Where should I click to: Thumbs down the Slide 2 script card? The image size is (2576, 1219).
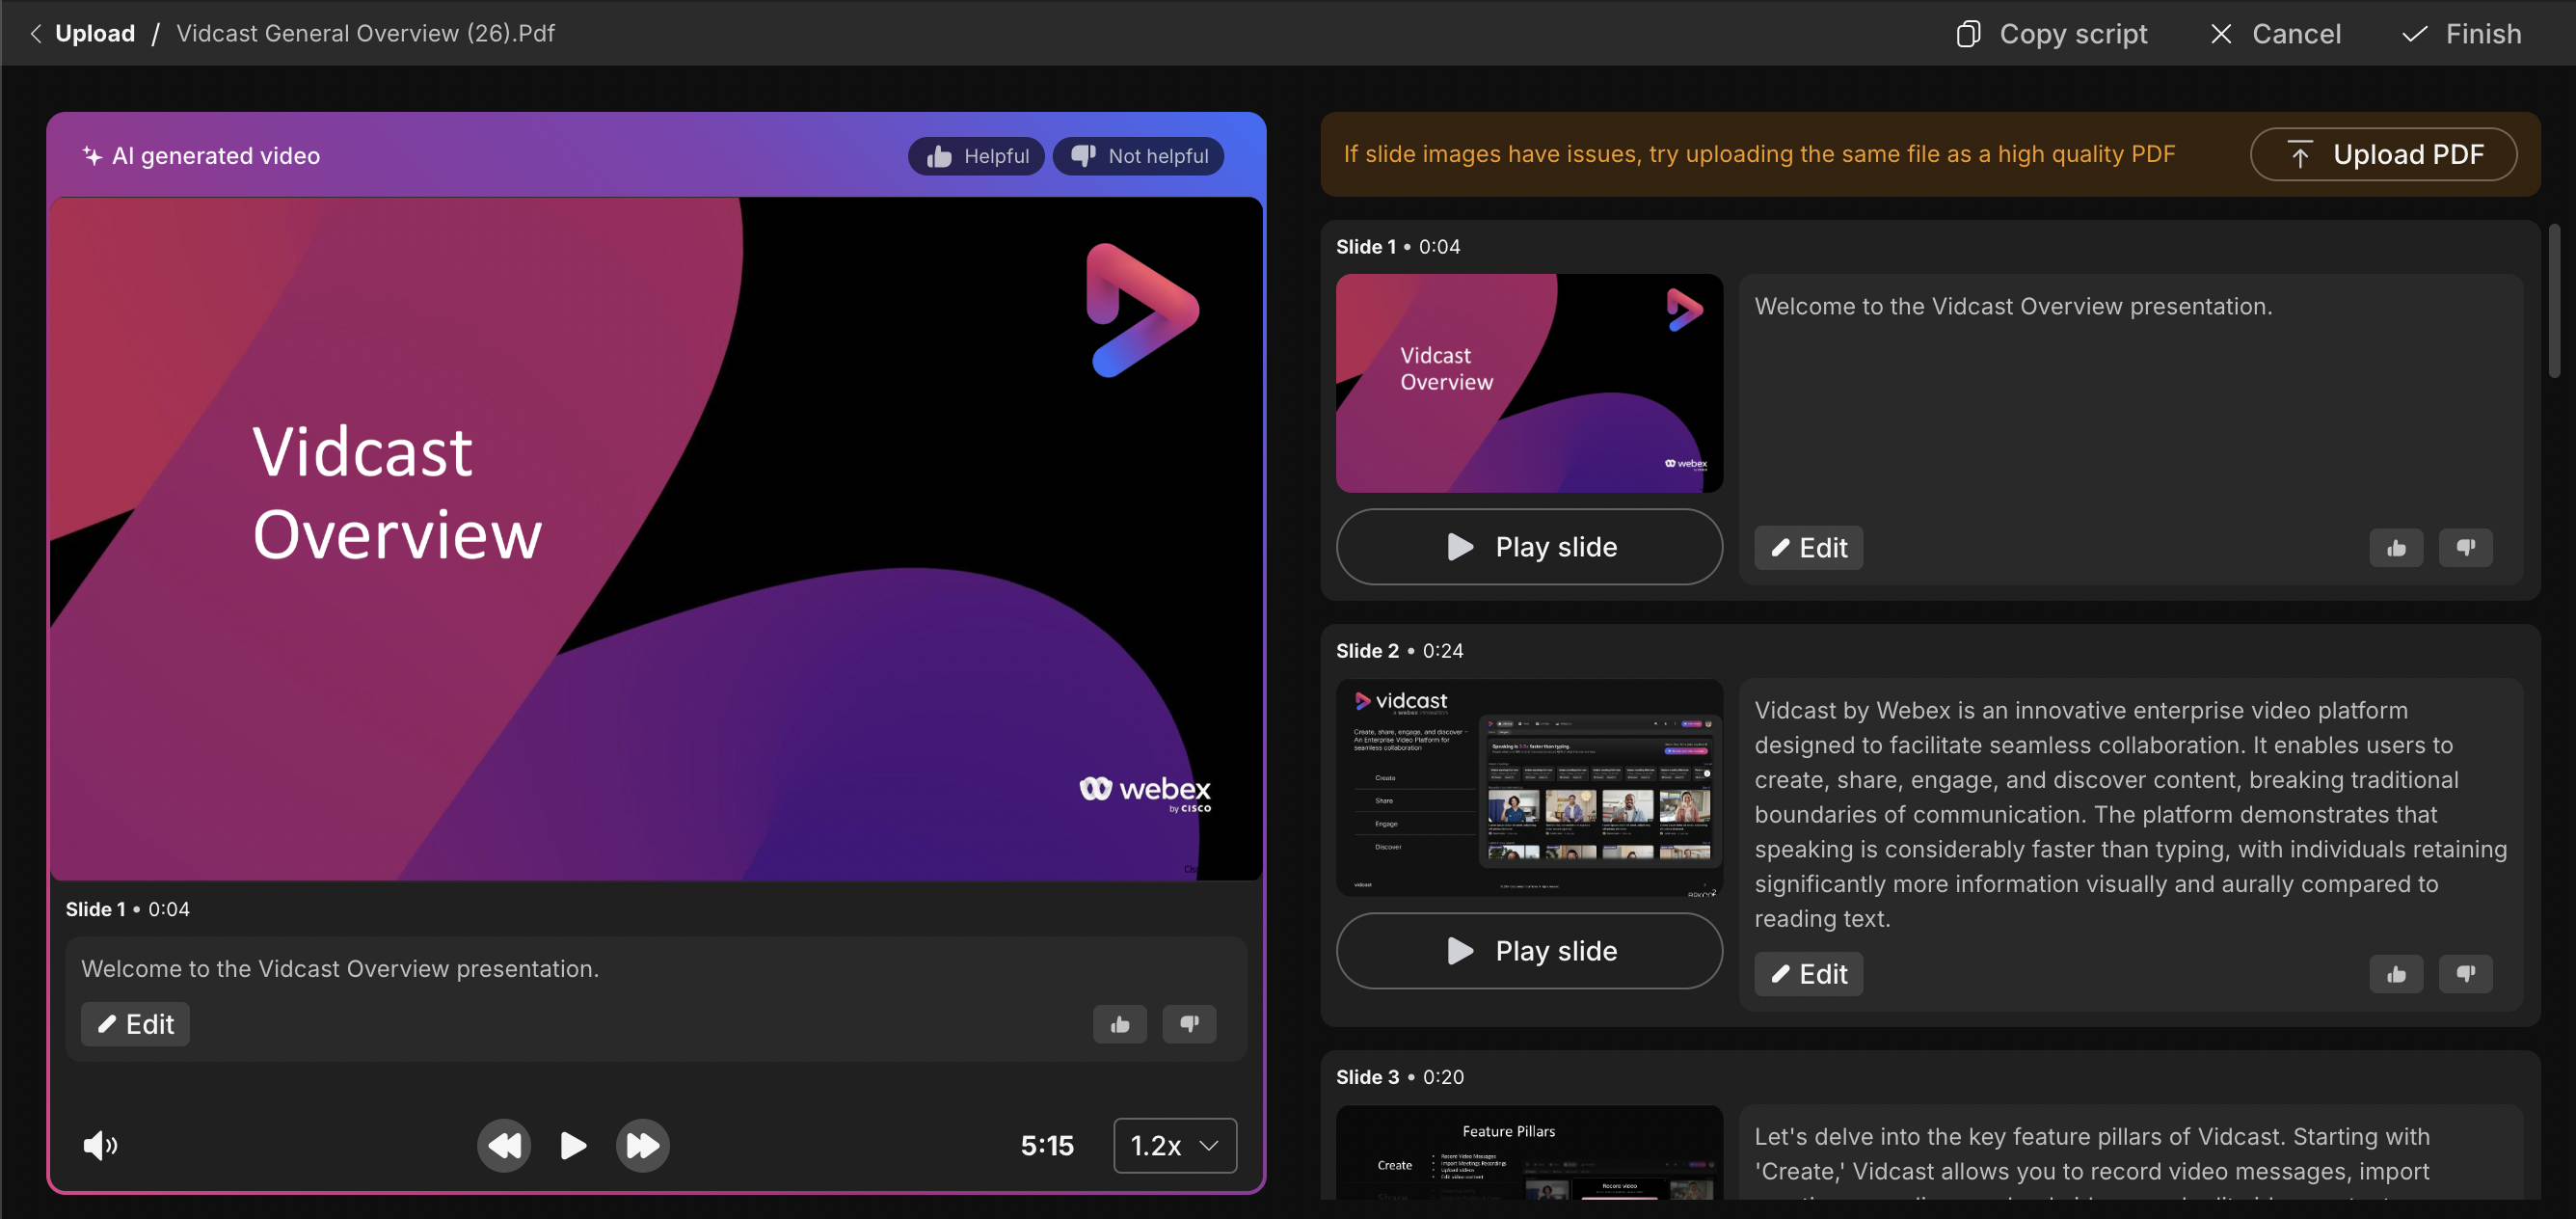[2466, 974]
